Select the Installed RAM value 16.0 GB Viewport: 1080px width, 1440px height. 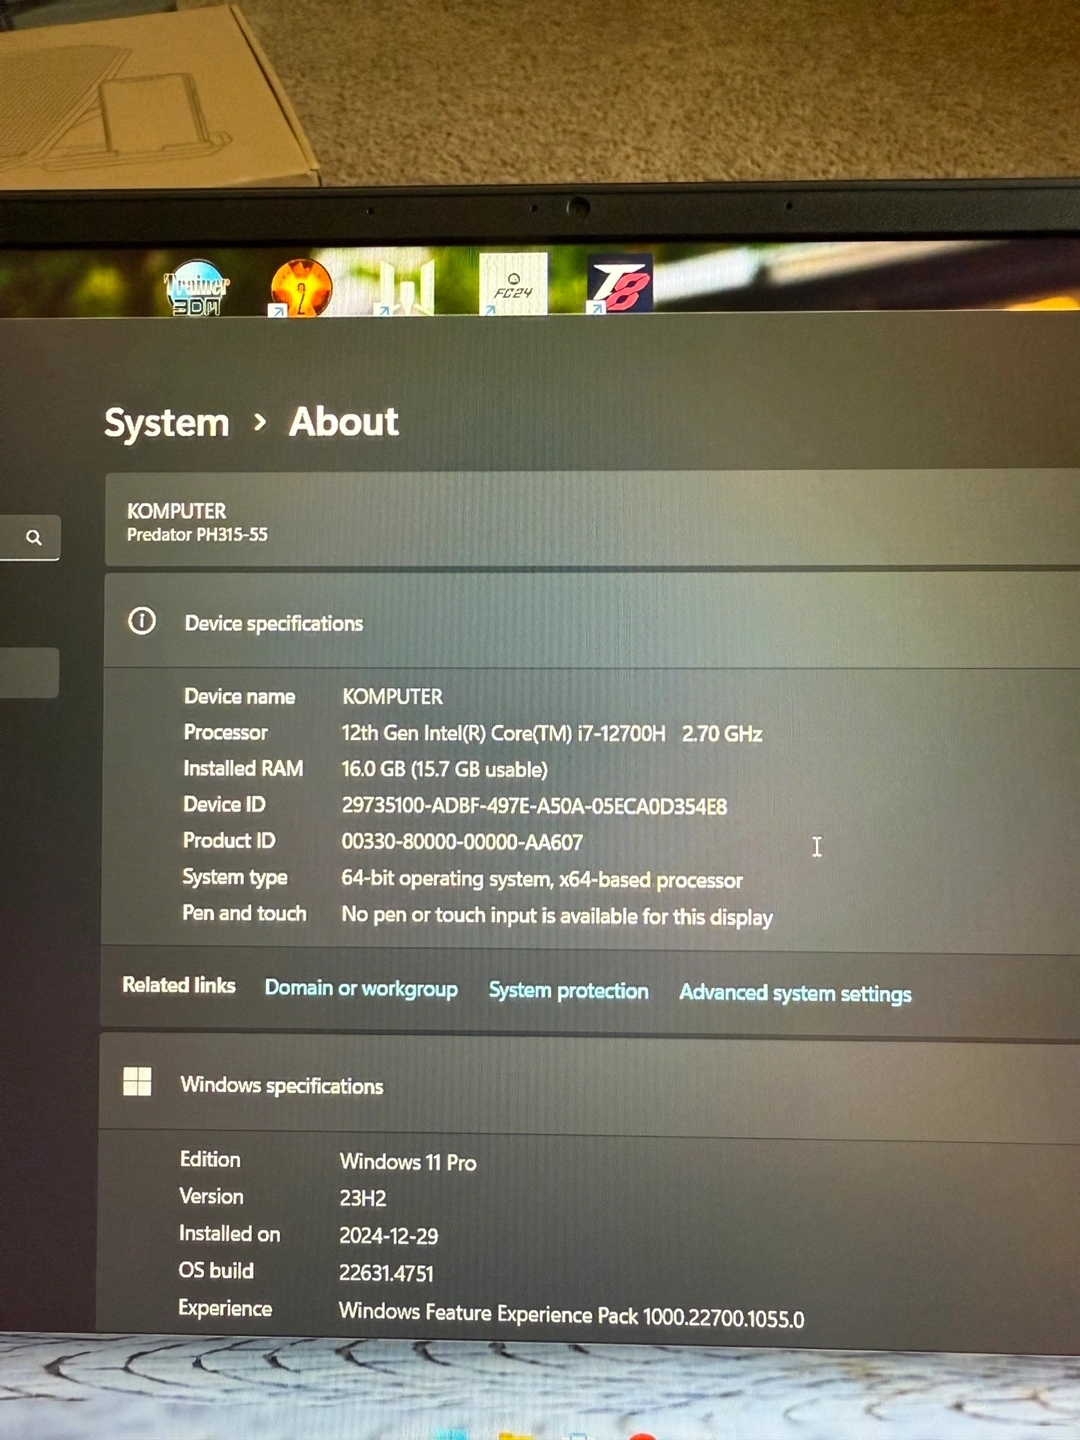pos(444,769)
